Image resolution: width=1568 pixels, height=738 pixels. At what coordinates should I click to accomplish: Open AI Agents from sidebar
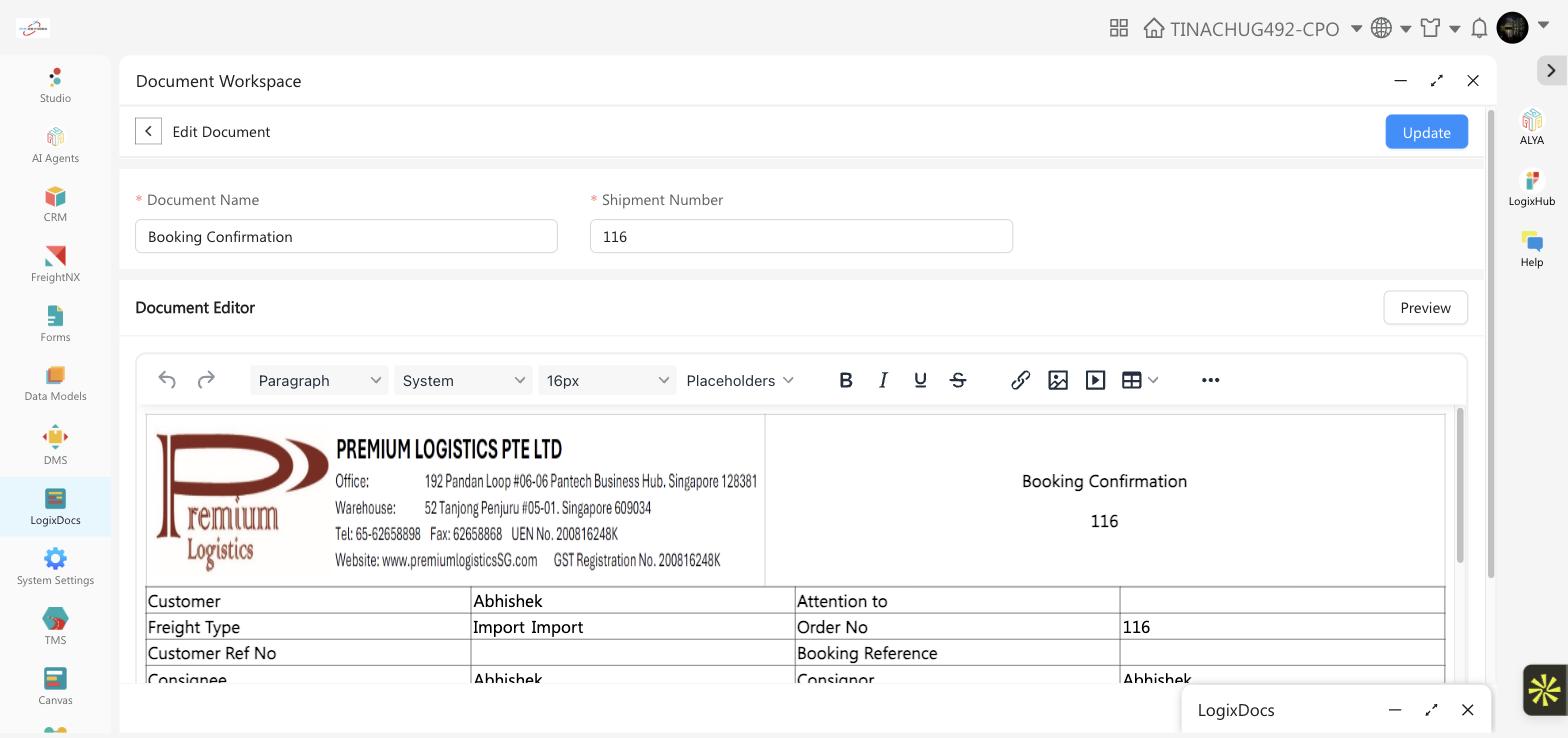pos(55,145)
